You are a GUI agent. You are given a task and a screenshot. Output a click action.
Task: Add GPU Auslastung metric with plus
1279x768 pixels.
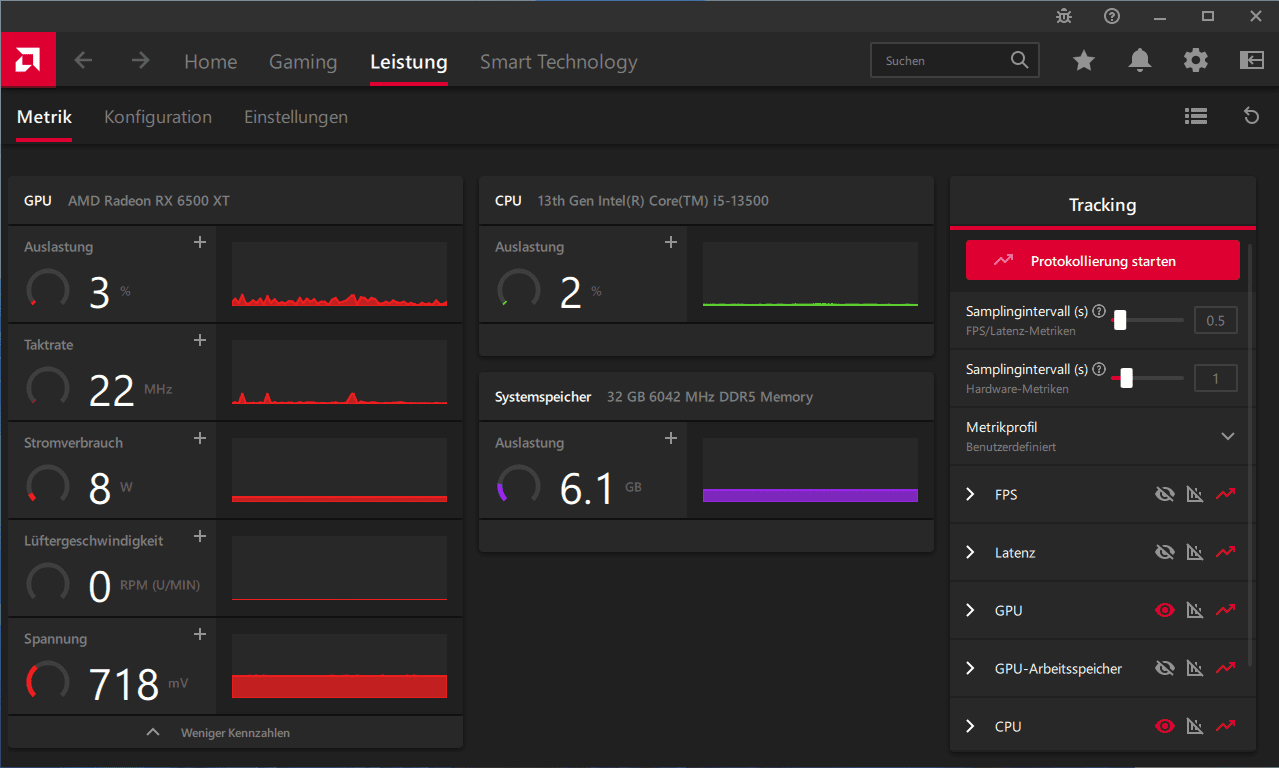pos(200,242)
